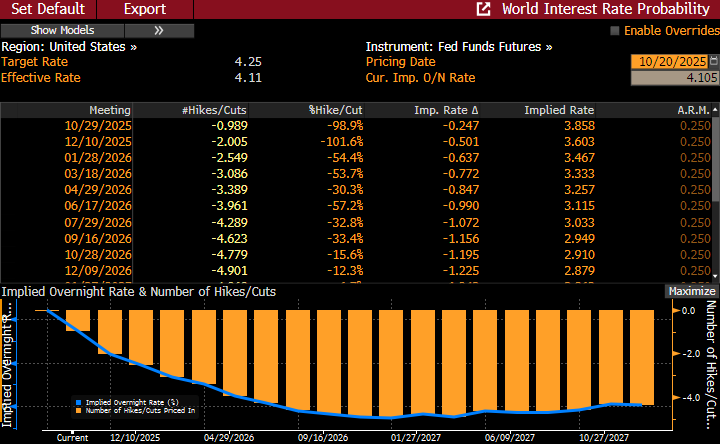Click the #Hikes/Cuts column header

click(214, 109)
